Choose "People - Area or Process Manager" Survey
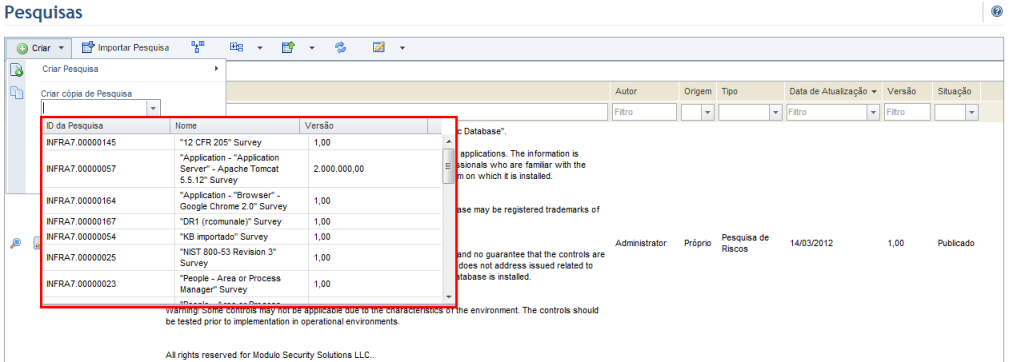 pos(230,284)
